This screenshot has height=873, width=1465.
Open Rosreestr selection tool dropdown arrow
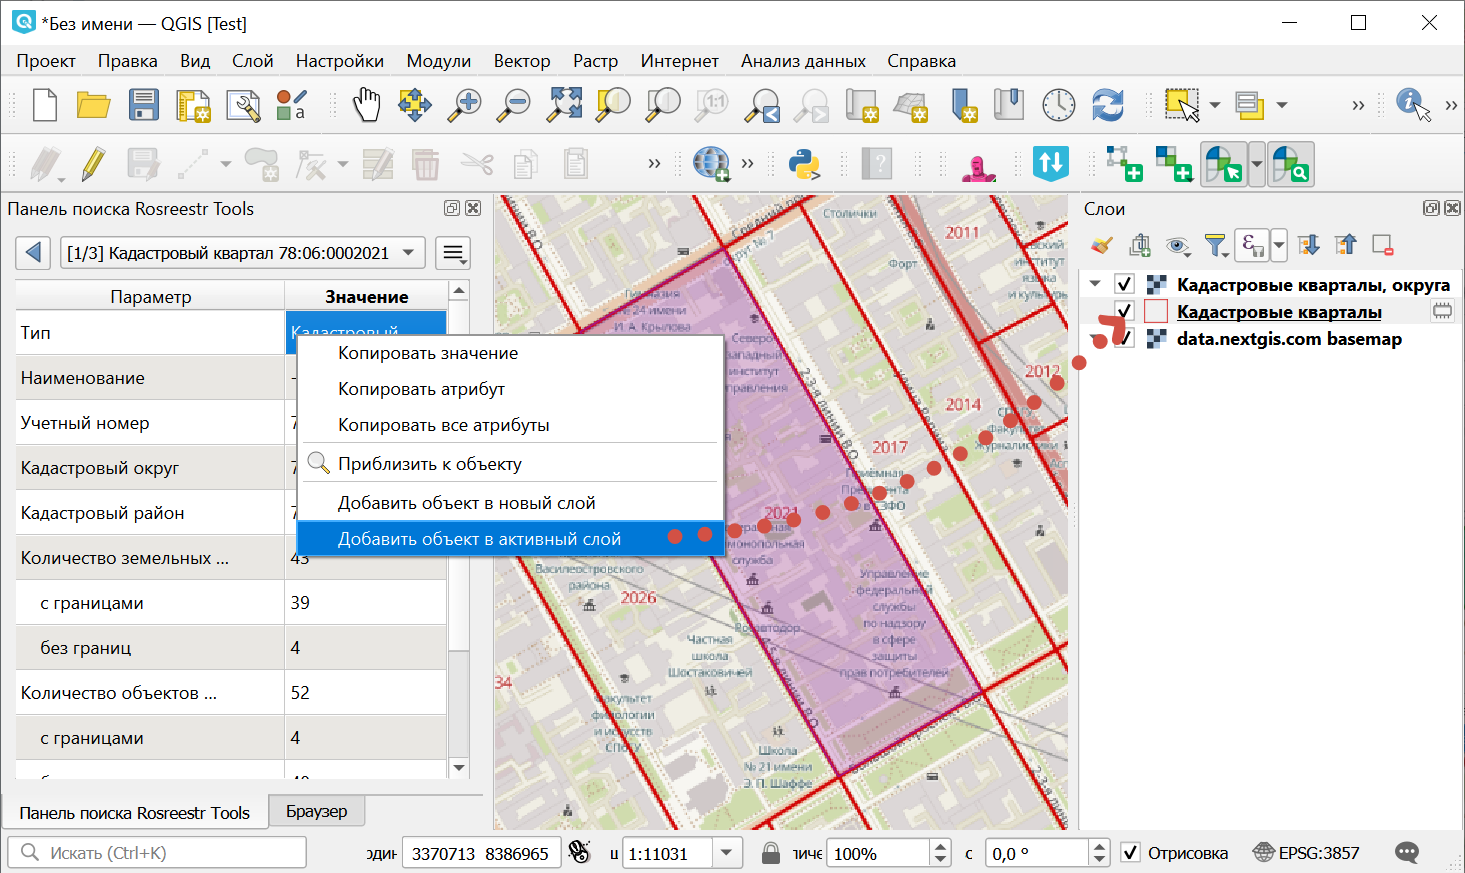(x=1257, y=164)
